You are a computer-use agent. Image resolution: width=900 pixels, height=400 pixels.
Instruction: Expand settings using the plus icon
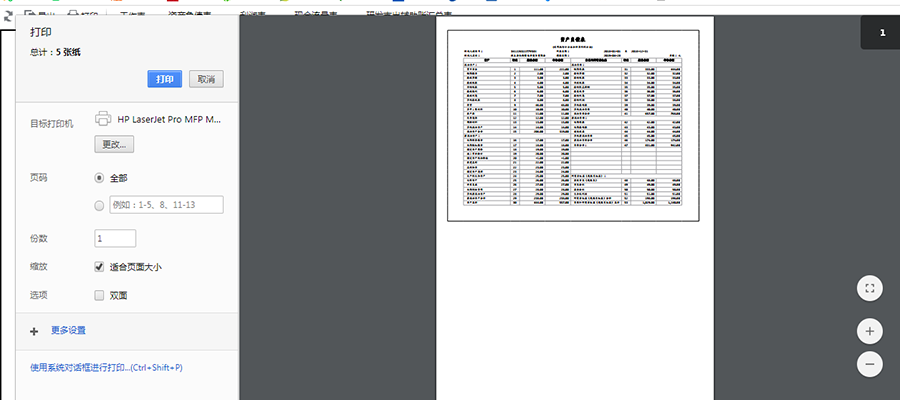click(x=34, y=330)
